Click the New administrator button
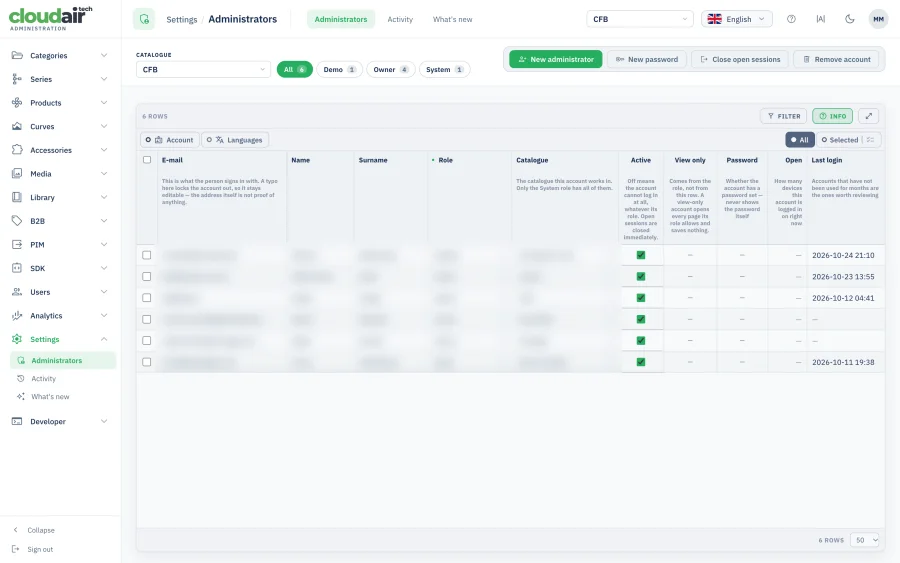The width and height of the screenshot is (900, 563). [x=556, y=59]
